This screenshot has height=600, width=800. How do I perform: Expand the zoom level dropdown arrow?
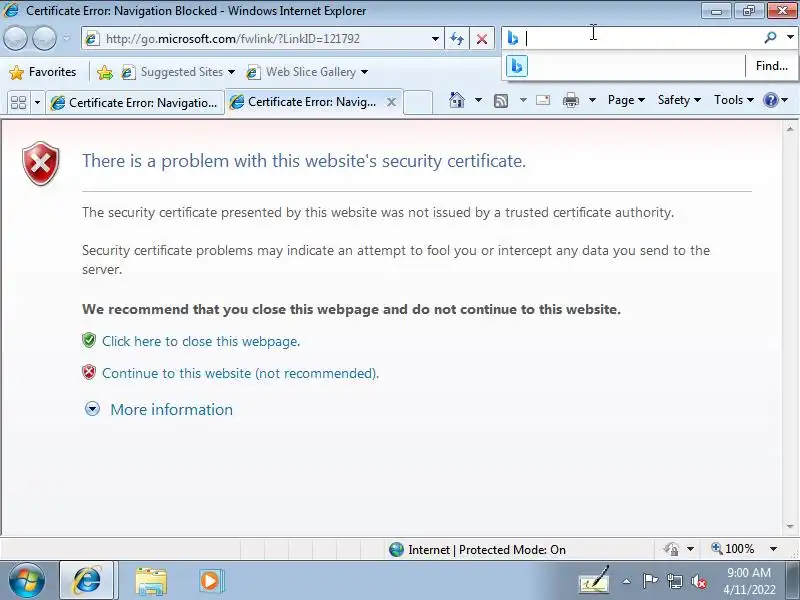pyautogui.click(x=773, y=549)
